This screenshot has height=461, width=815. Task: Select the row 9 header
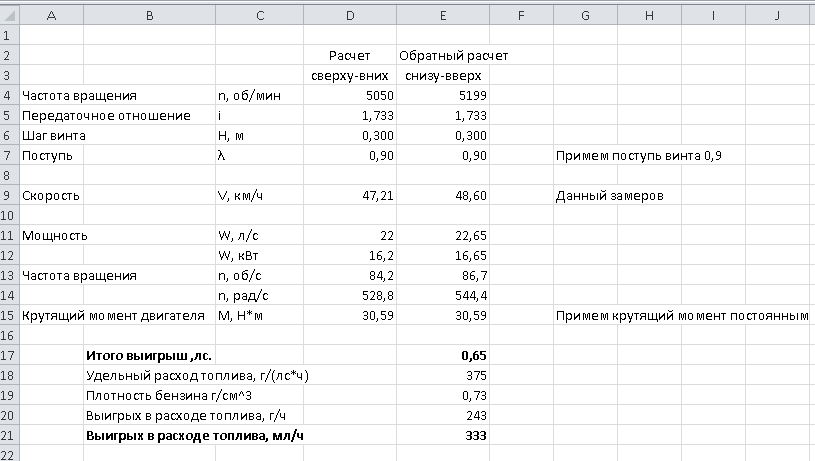[9, 196]
